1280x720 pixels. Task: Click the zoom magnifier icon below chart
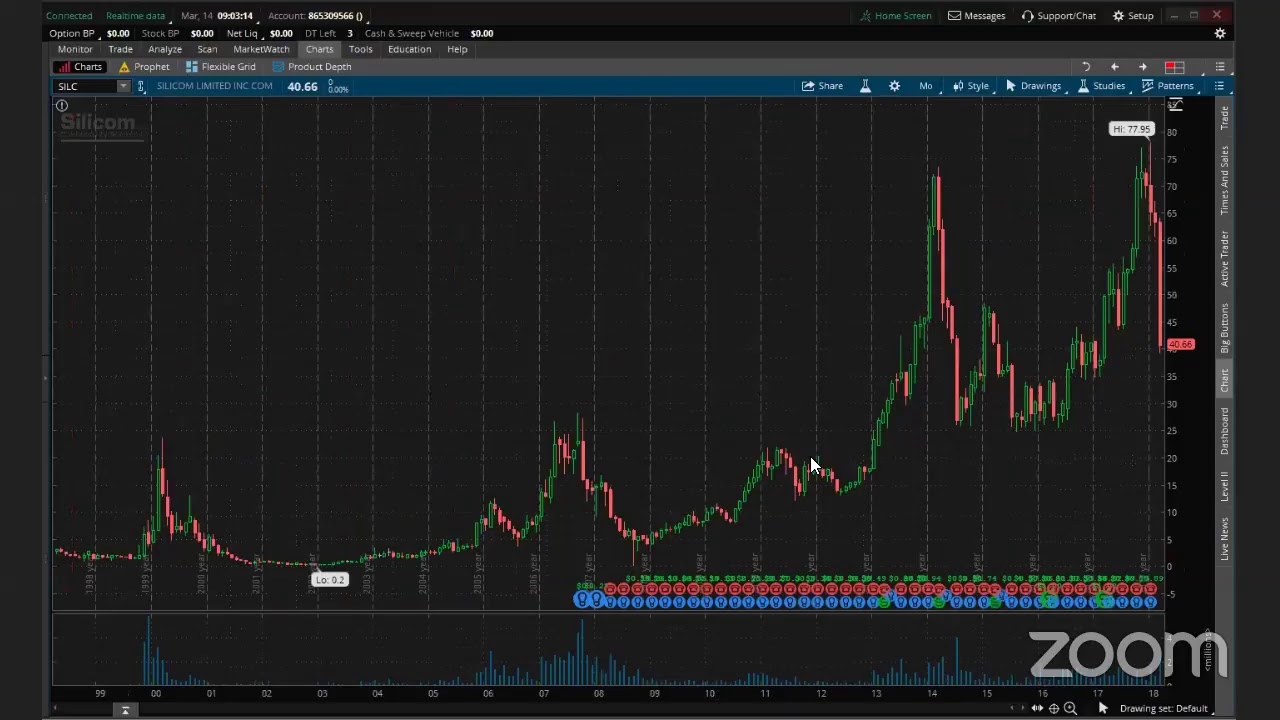coord(1070,708)
